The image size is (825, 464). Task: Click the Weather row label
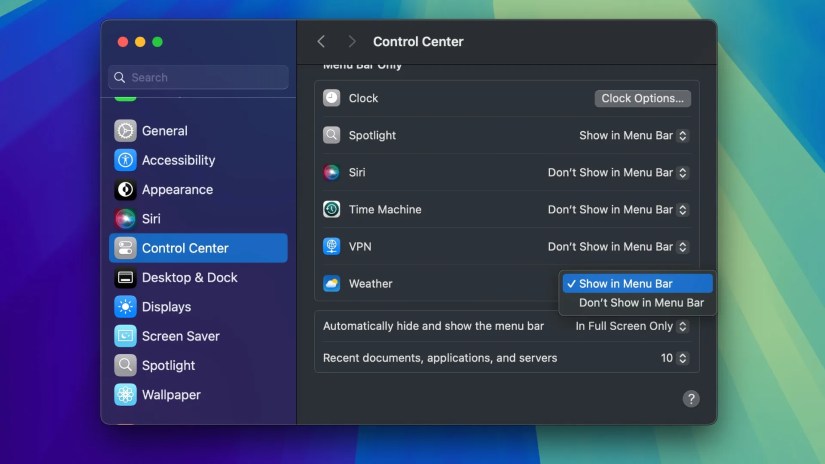point(370,284)
